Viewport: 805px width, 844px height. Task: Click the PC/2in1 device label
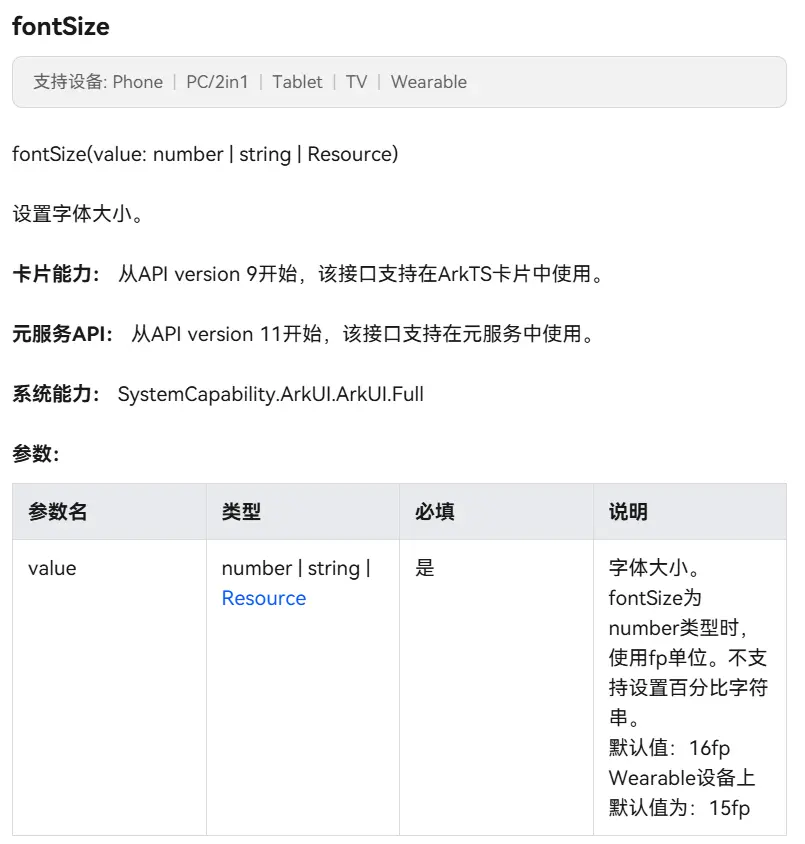pyautogui.click(x=217, y=82)
